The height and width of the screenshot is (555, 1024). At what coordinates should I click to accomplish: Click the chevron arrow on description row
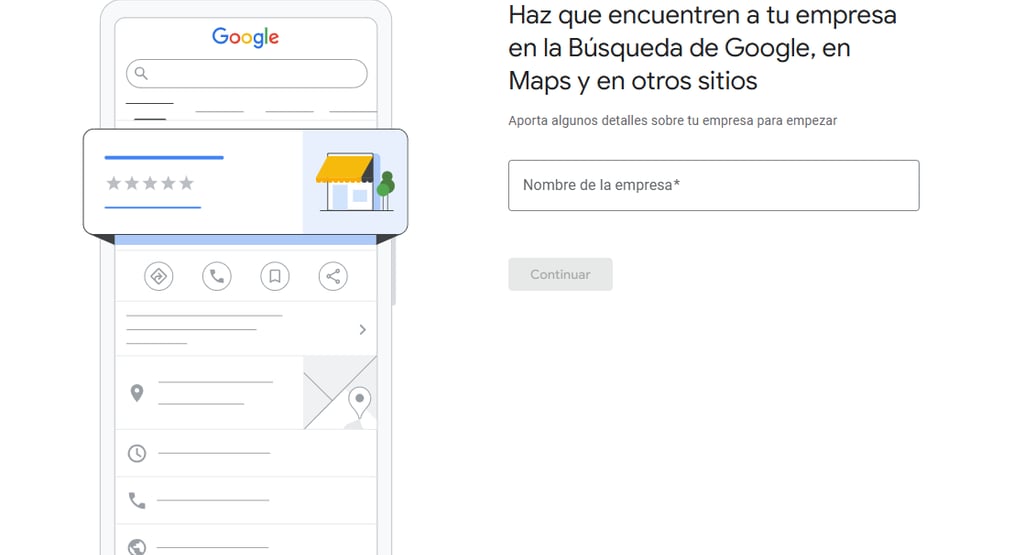(362, 330)
